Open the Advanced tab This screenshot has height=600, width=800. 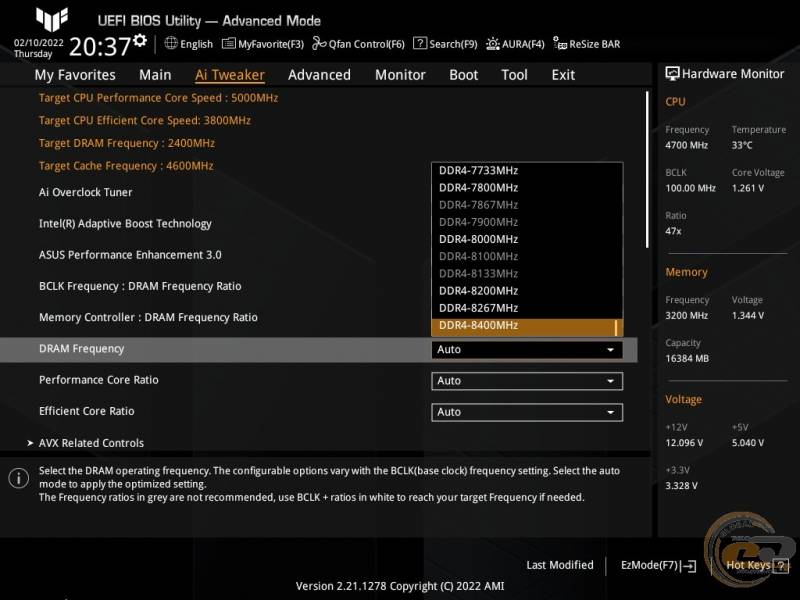coord(319,75)
